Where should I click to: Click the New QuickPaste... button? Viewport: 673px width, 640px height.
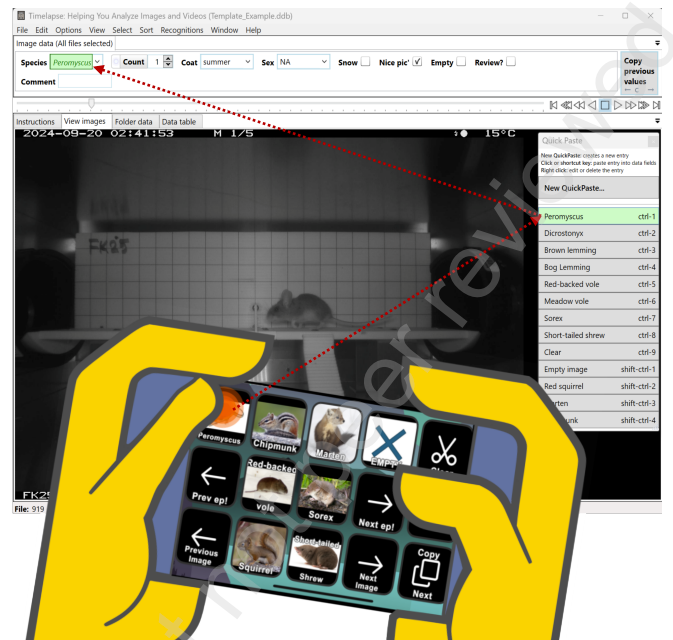pos(598,188)
